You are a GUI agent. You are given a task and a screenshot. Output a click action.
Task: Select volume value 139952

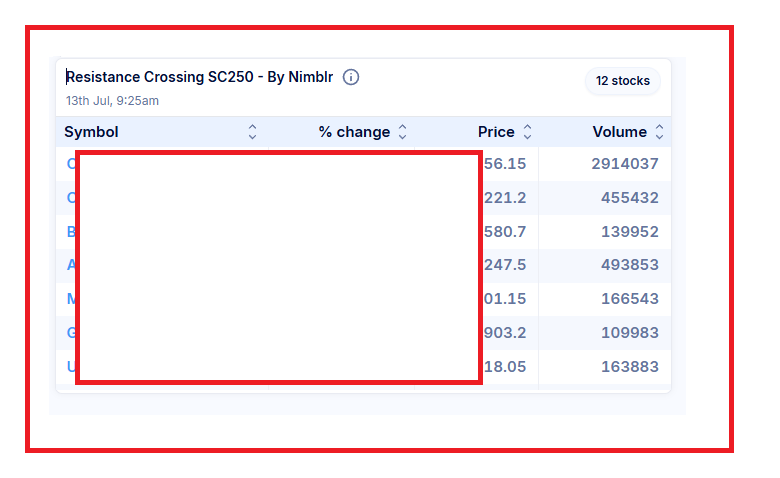tap(630, 232)
